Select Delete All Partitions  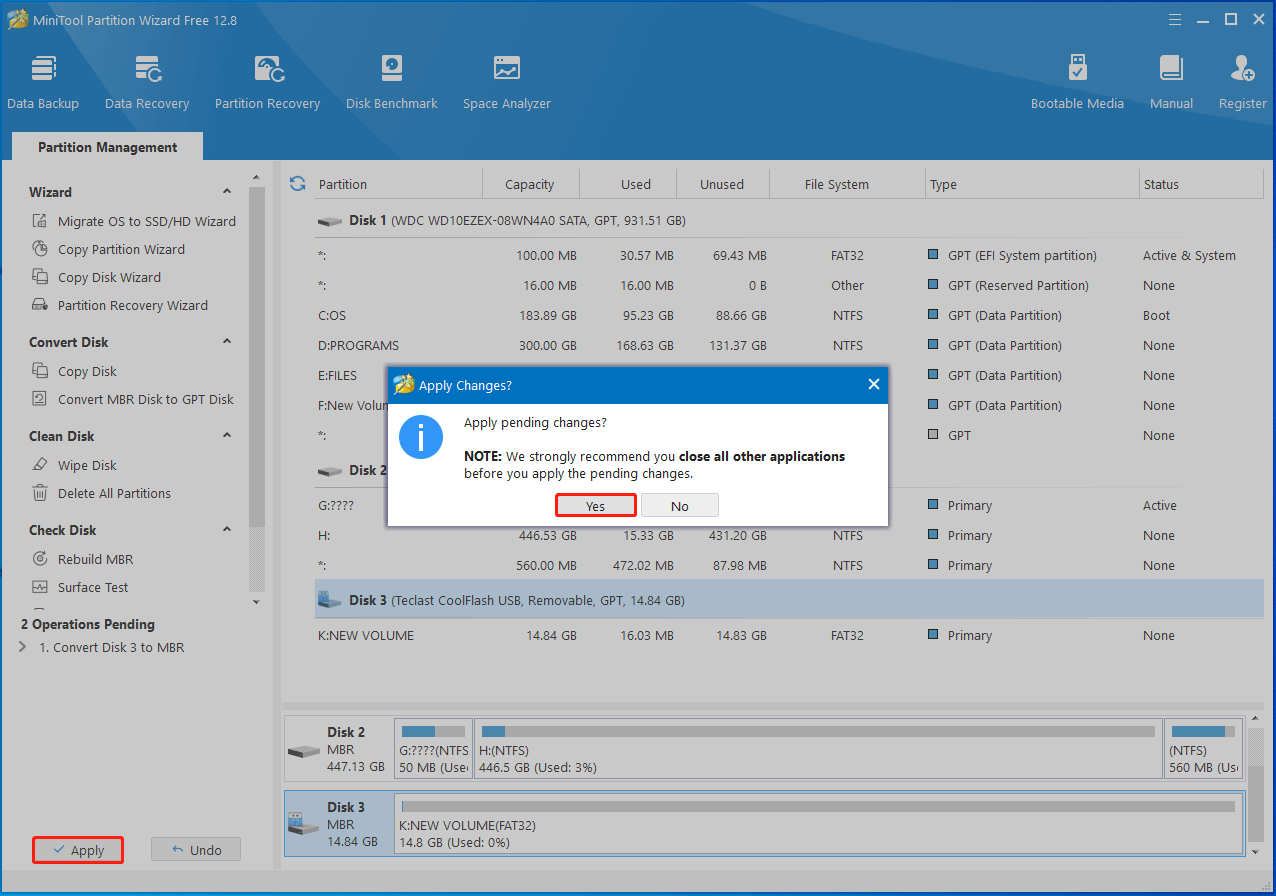[x=101, y=493]
